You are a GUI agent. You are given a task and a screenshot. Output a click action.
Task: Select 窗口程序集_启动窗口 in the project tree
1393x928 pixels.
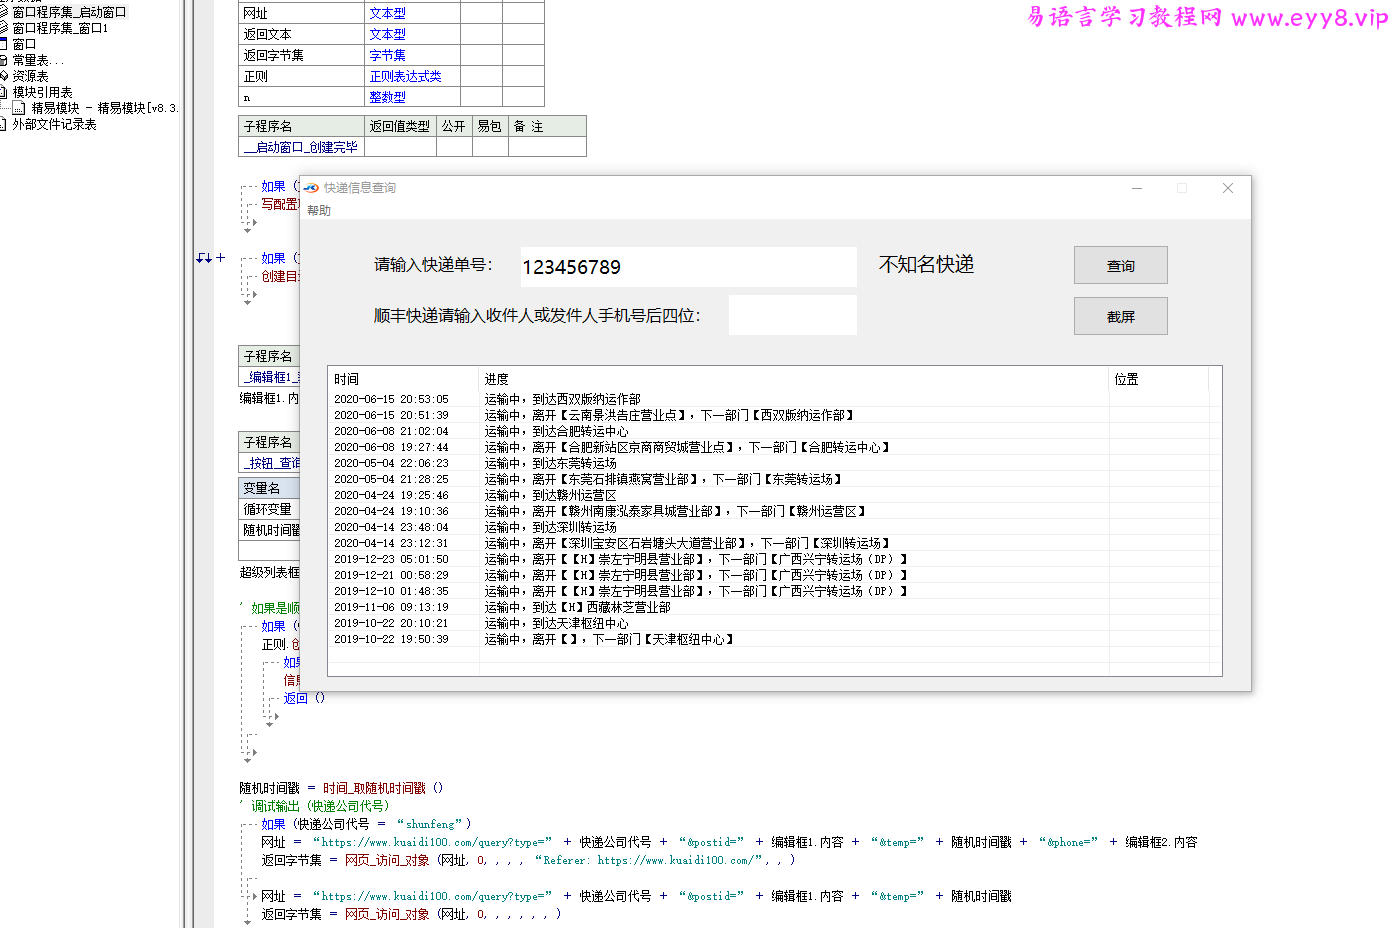click(69, 12)
